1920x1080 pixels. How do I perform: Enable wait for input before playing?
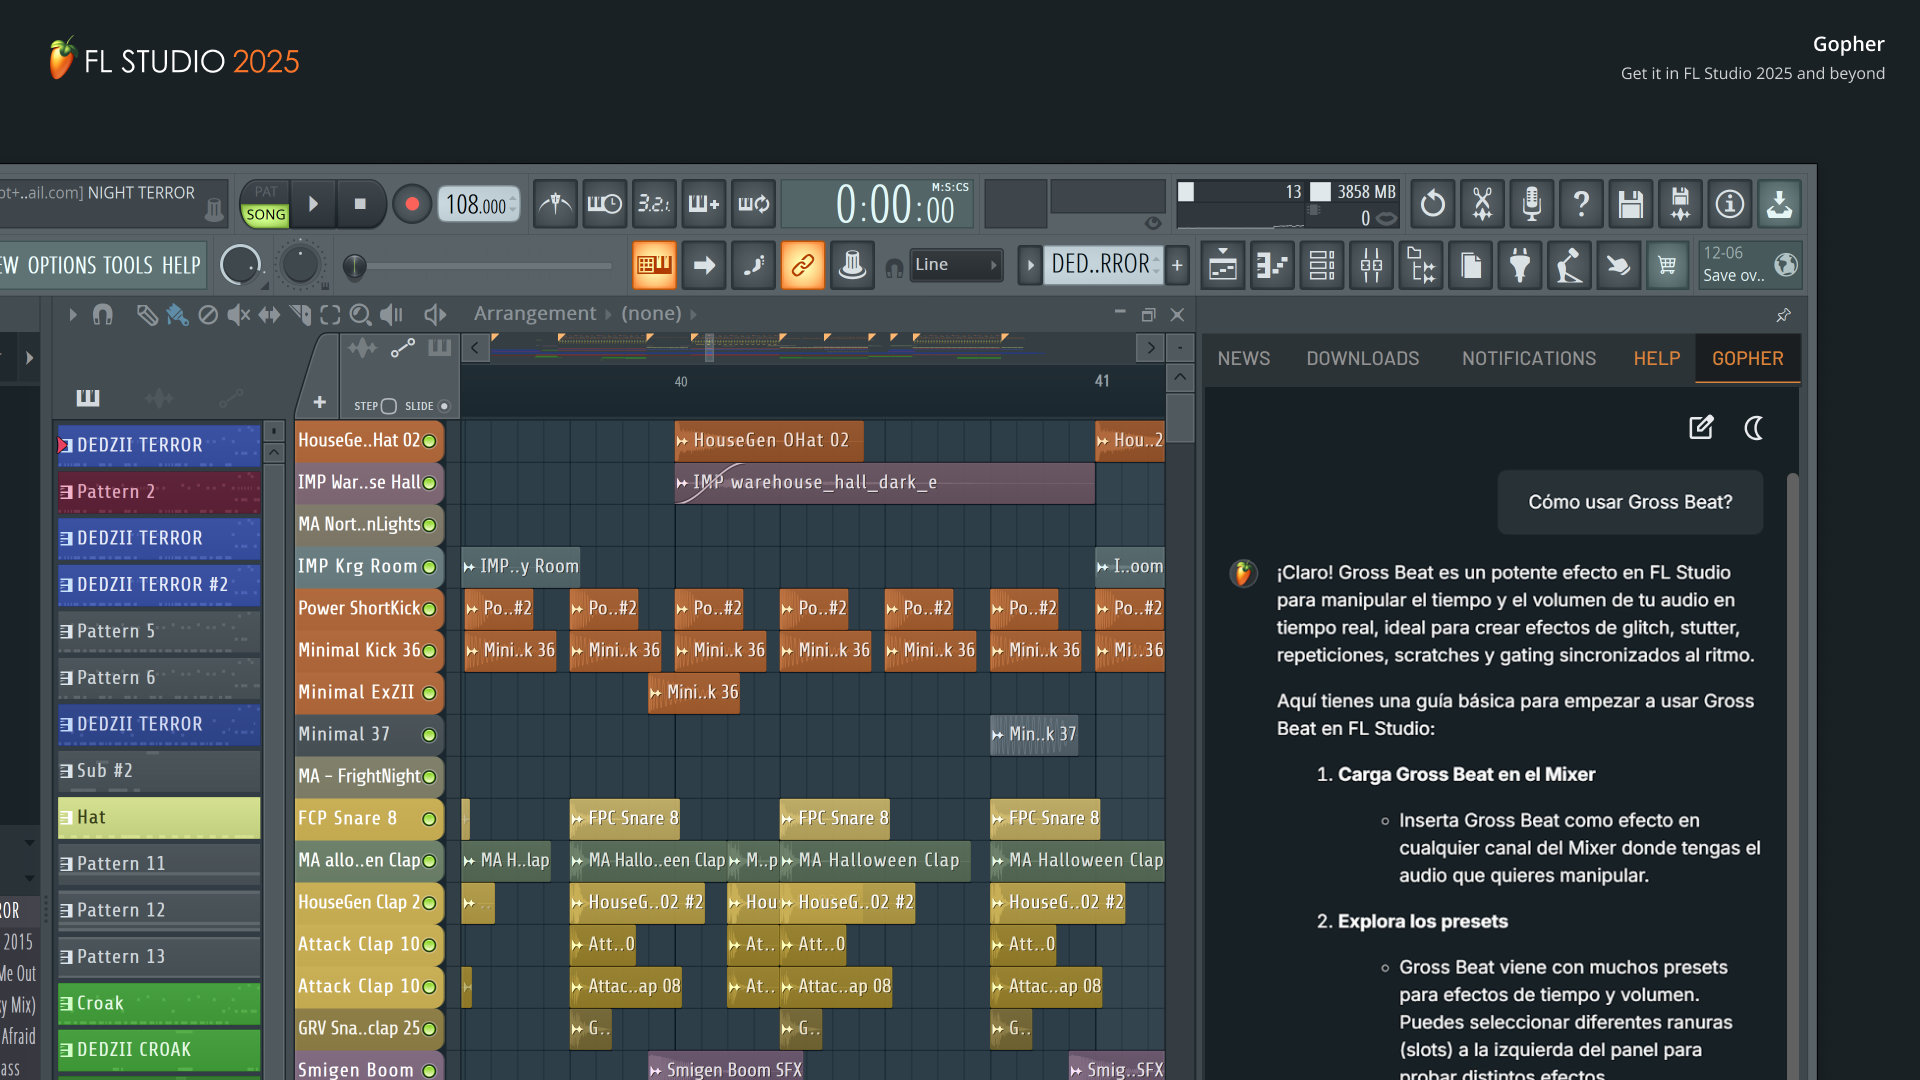605,204
